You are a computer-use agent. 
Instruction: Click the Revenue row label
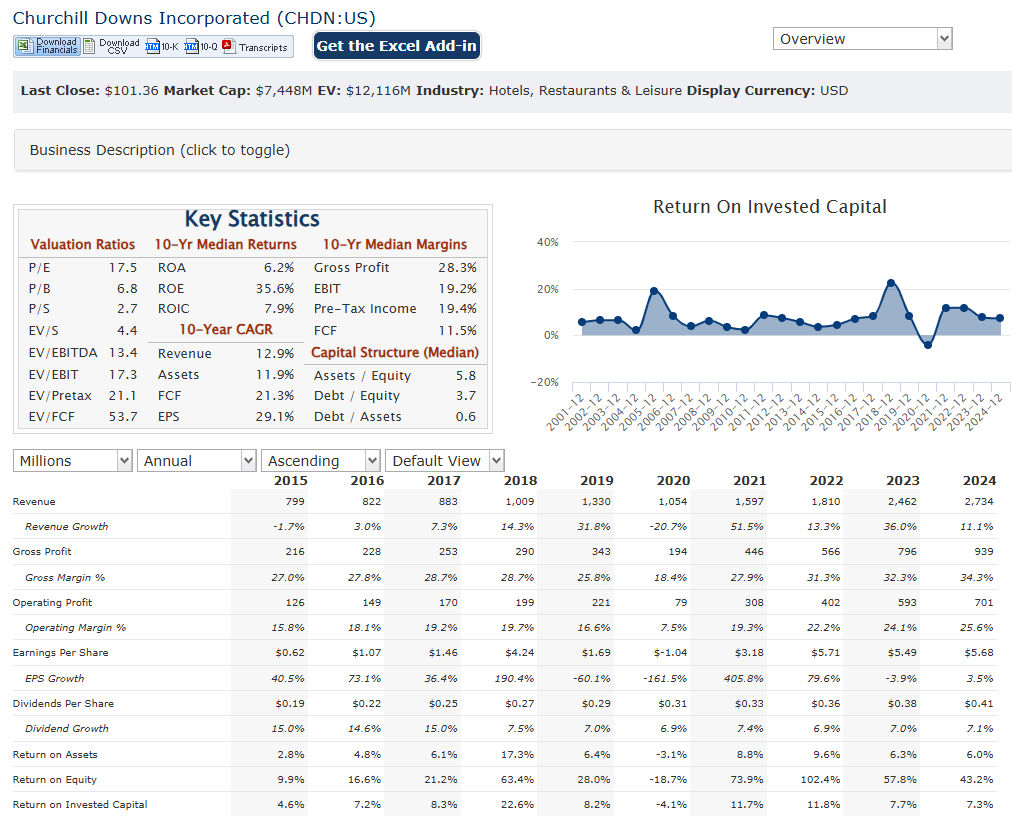click(34, 501)
